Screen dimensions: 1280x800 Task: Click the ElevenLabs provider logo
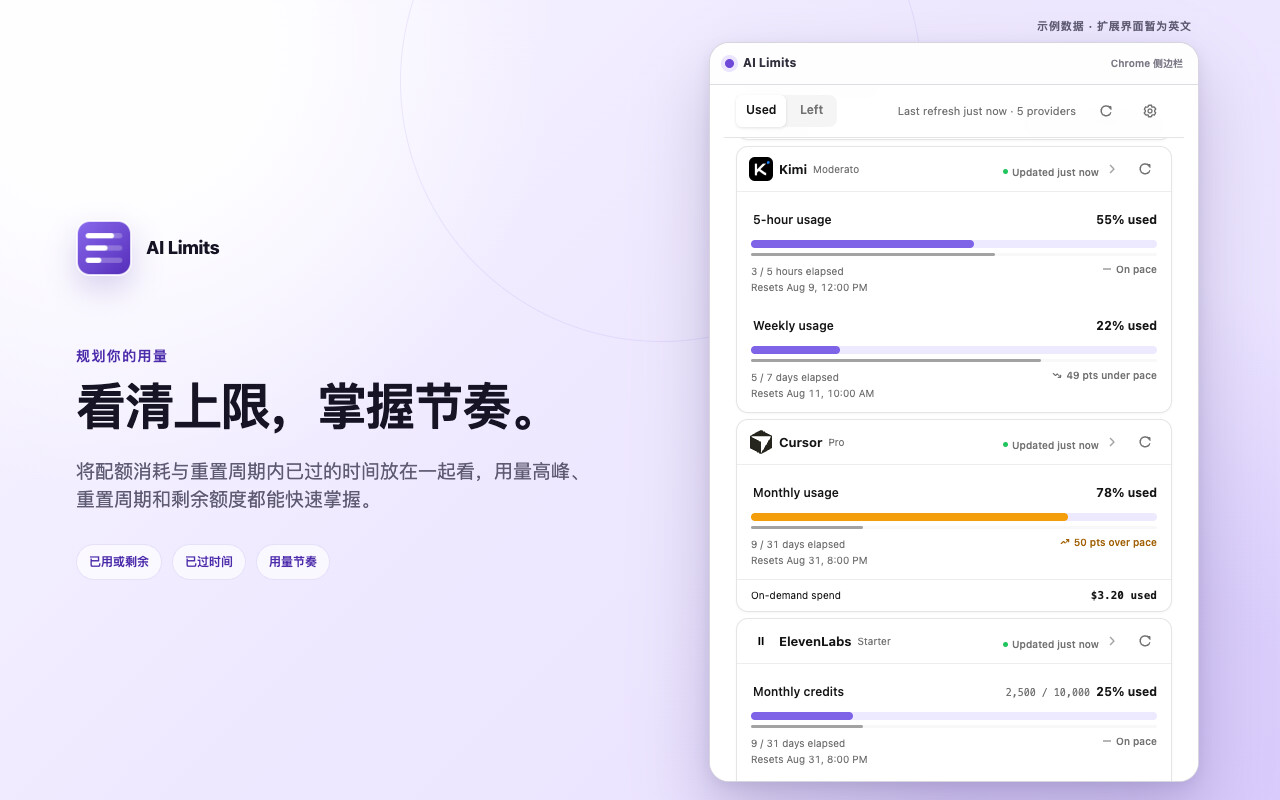(761, 641)
